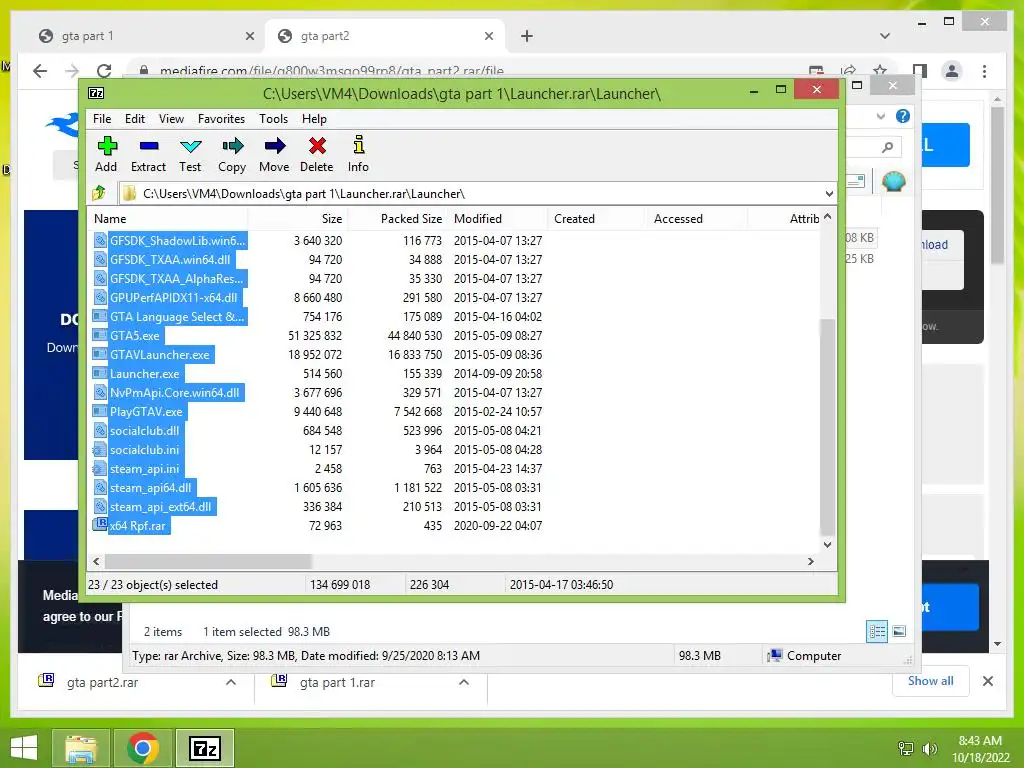Click the Explorer help question mark icon
1024x768 pixels.
[x=903, y=116]
